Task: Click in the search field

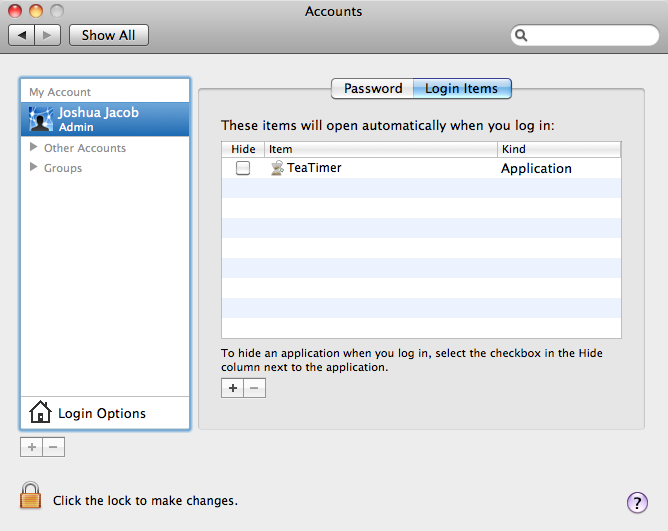Action: [x=584, y=35]
